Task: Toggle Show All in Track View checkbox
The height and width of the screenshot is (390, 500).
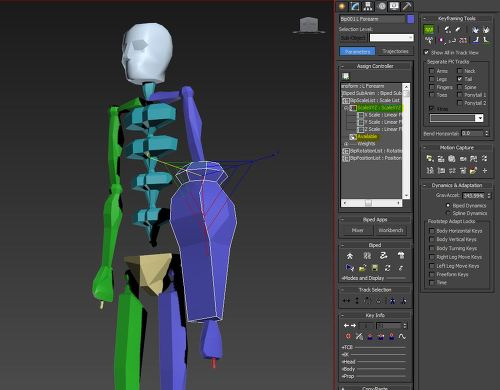Action: tap(426, 52)
